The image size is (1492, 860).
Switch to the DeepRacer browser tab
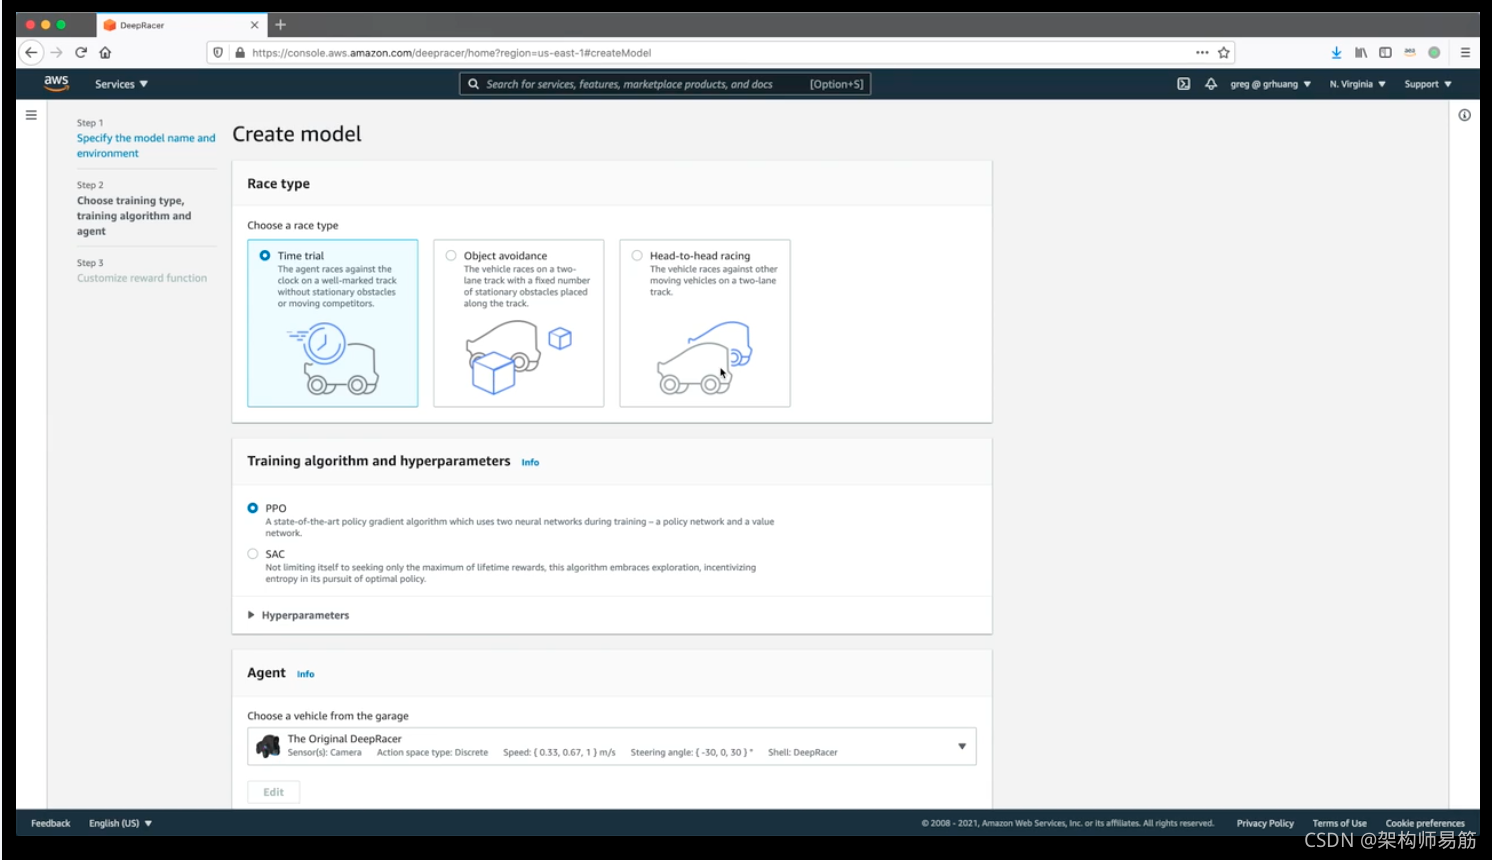click(x=181, y=25)
